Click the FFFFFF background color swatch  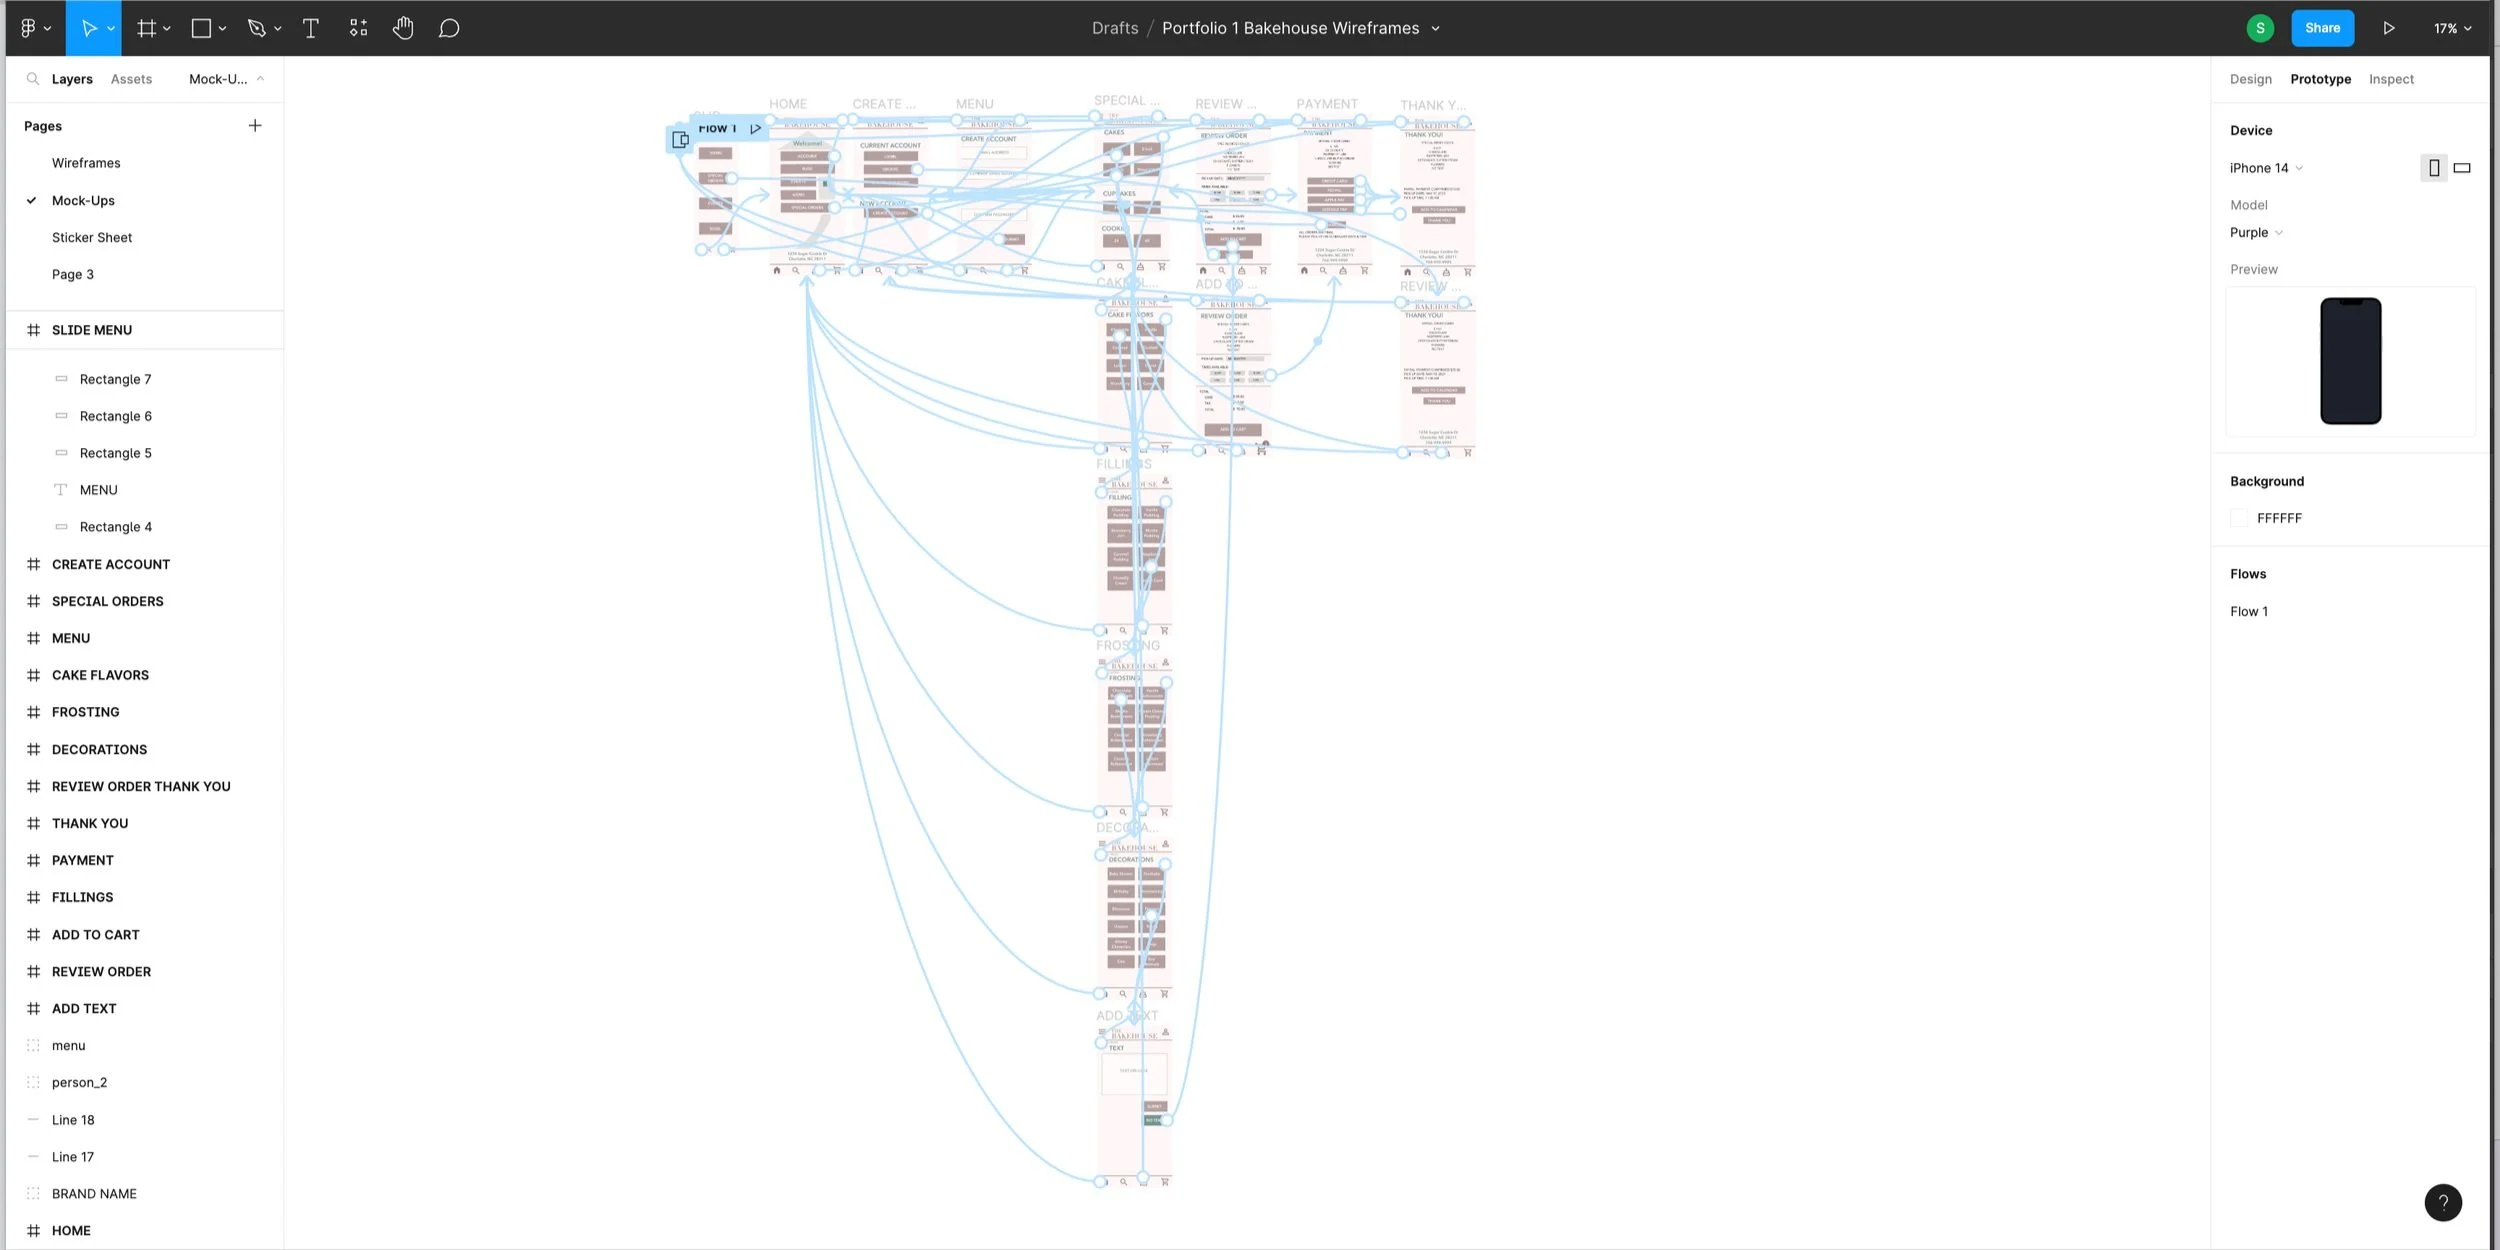point(2239,518)
